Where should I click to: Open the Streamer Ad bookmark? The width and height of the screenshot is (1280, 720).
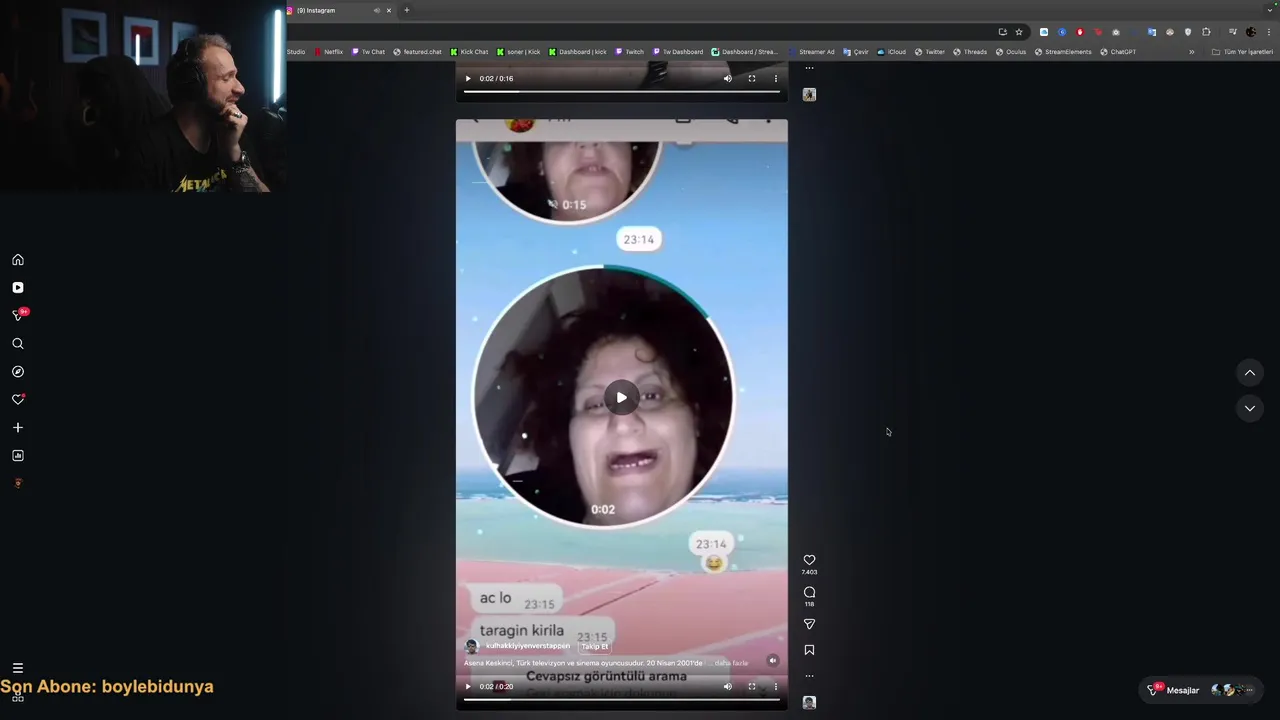coord(811,52)
